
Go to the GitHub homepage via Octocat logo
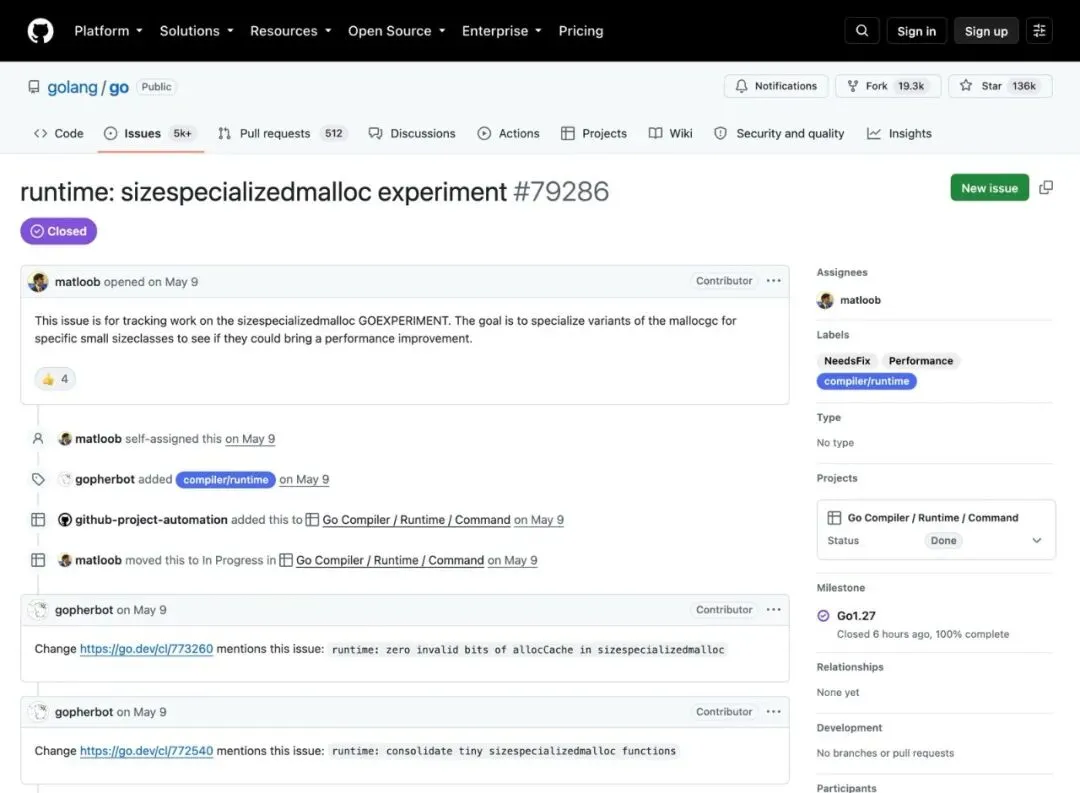[40, 31]
